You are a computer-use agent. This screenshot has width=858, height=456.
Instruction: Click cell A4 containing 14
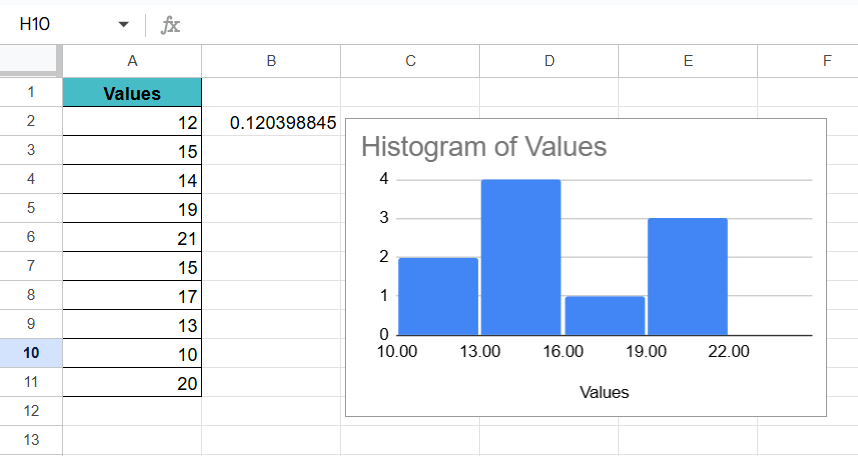point(132,179)
